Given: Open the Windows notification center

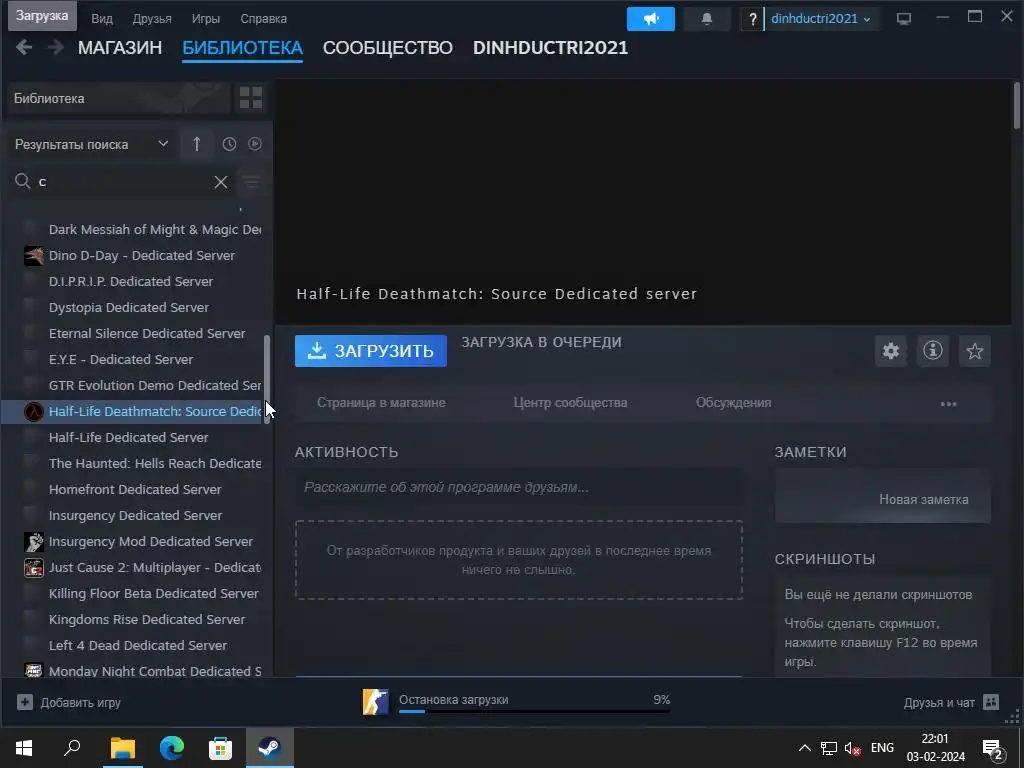Looking at the screenshot, I should pyautogui.click(x=993, y=748).
